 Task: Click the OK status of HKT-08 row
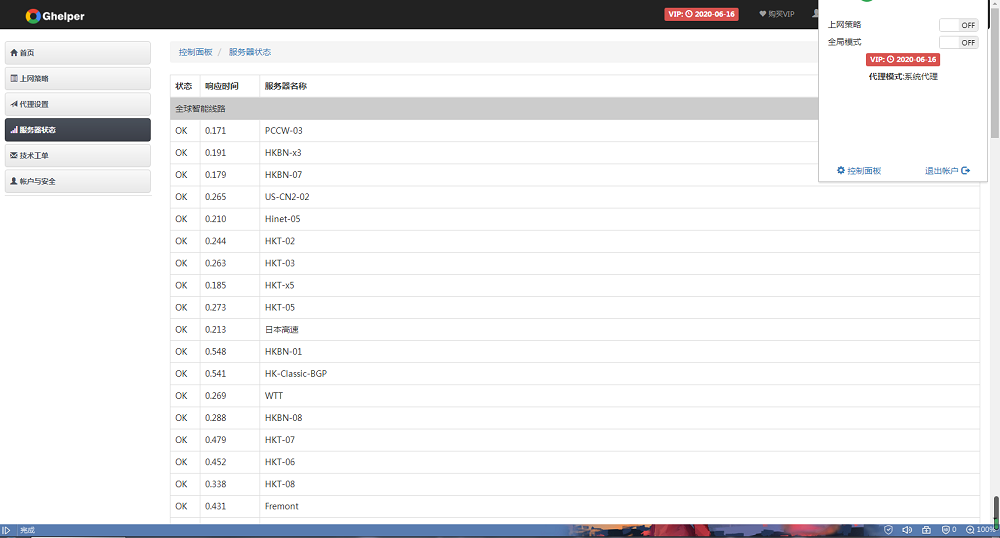181,484
